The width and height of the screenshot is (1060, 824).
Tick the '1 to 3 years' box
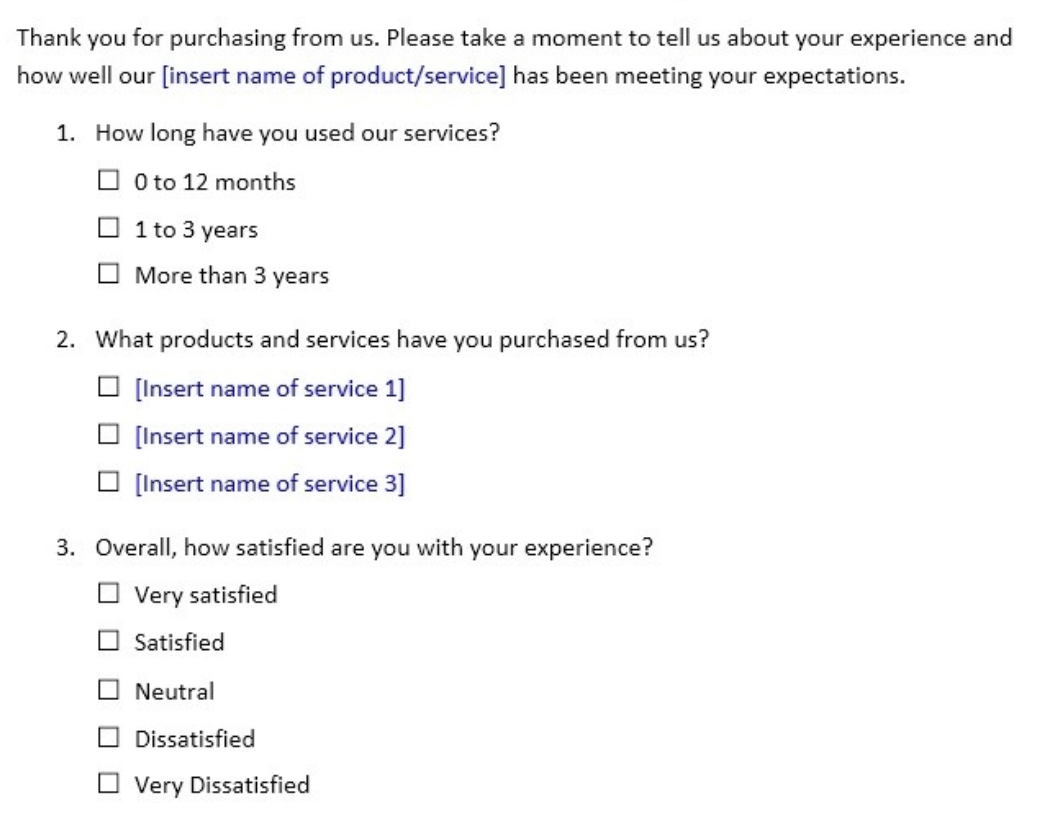pos(107,229)
